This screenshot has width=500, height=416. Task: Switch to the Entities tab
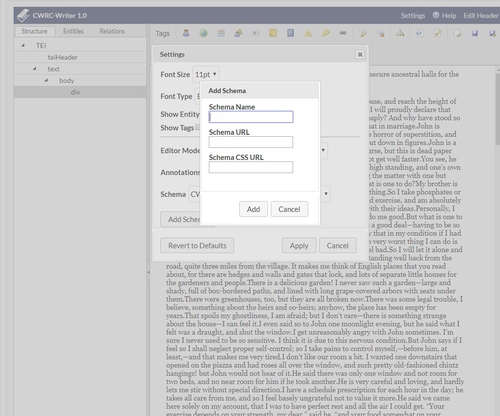pos(73,31)
